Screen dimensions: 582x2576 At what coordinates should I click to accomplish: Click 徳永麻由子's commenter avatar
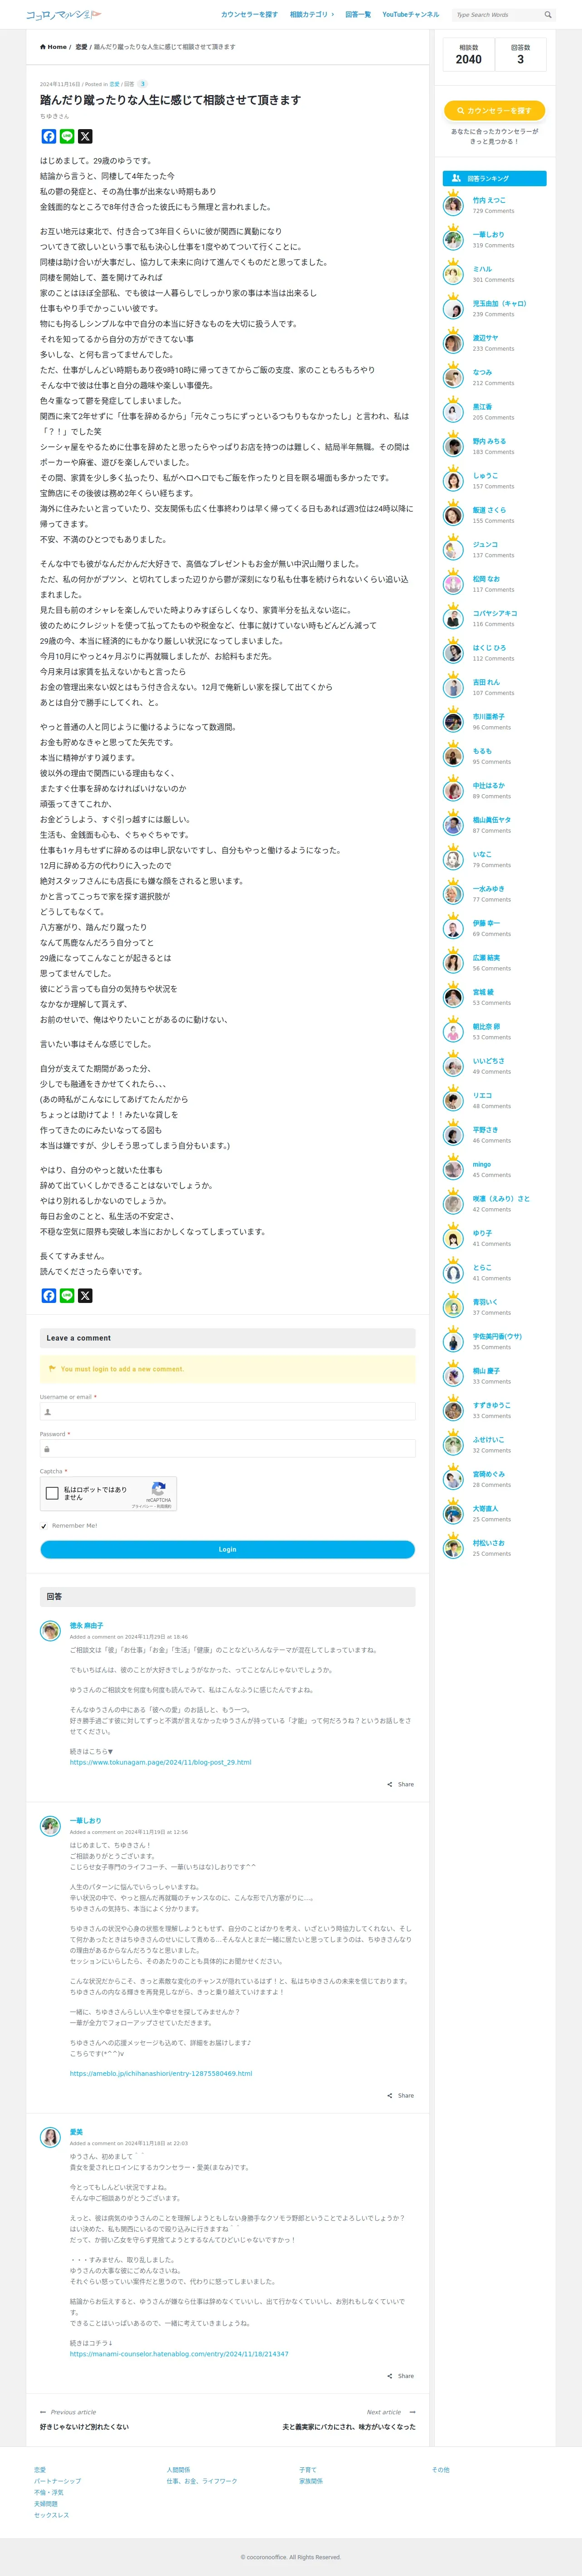pos(50,1631)
